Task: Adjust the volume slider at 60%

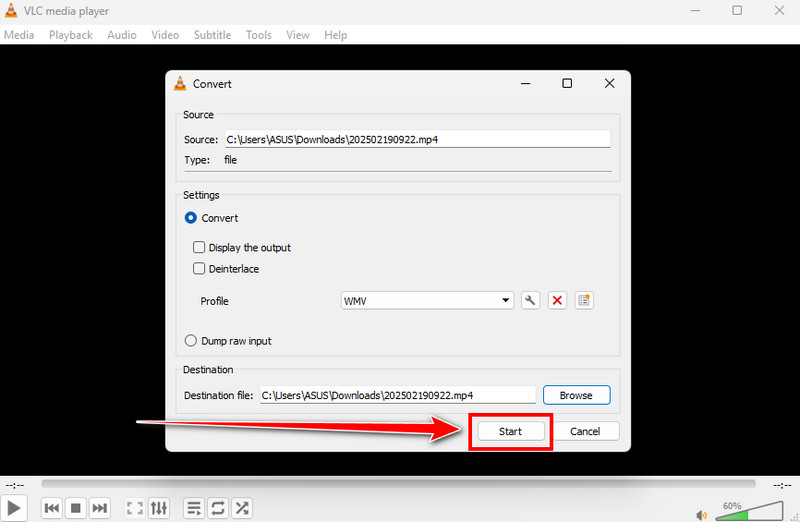Action: [749, 511]
